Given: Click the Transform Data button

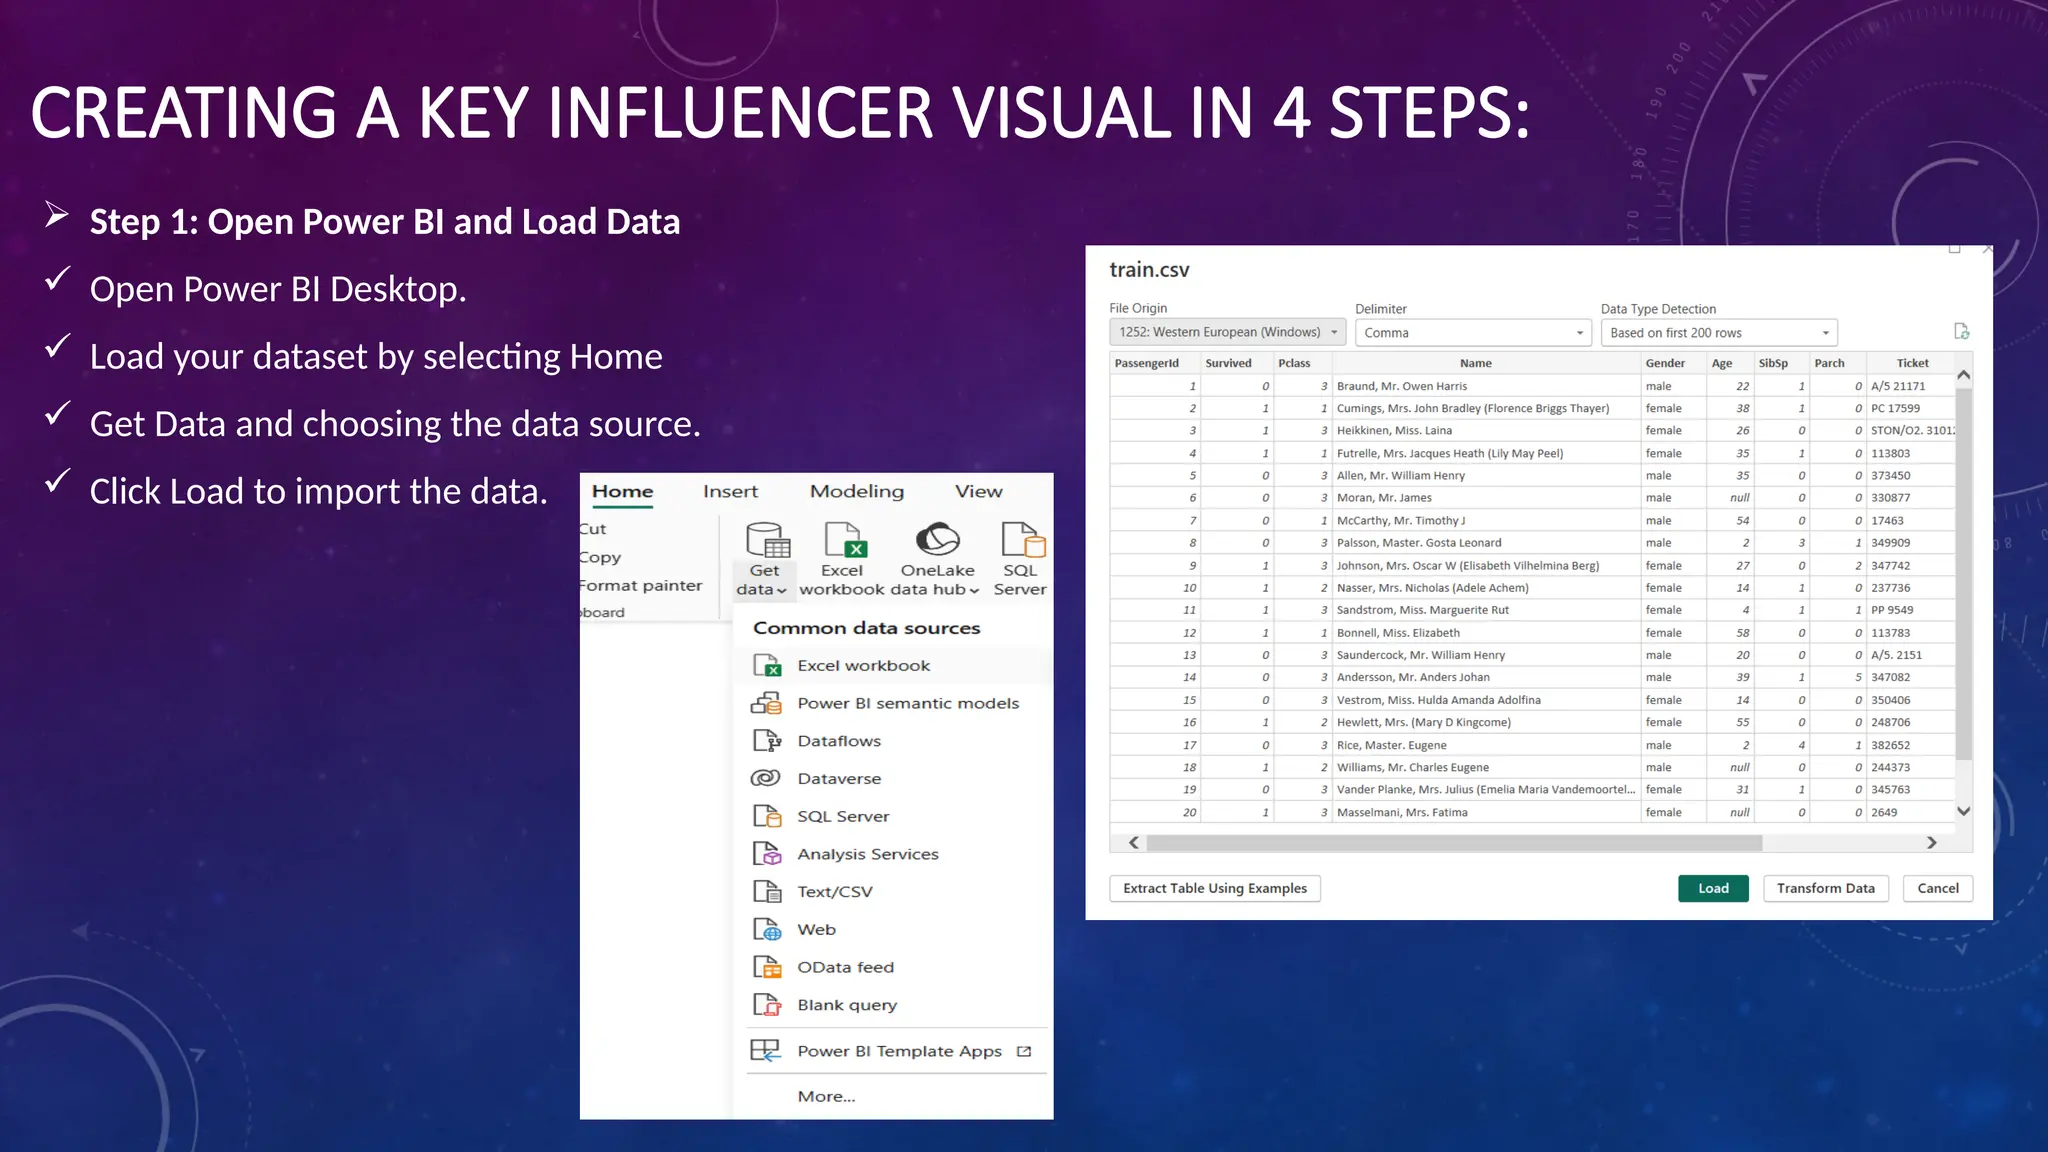Looking at the screenshot, I should coord(1826,888).
